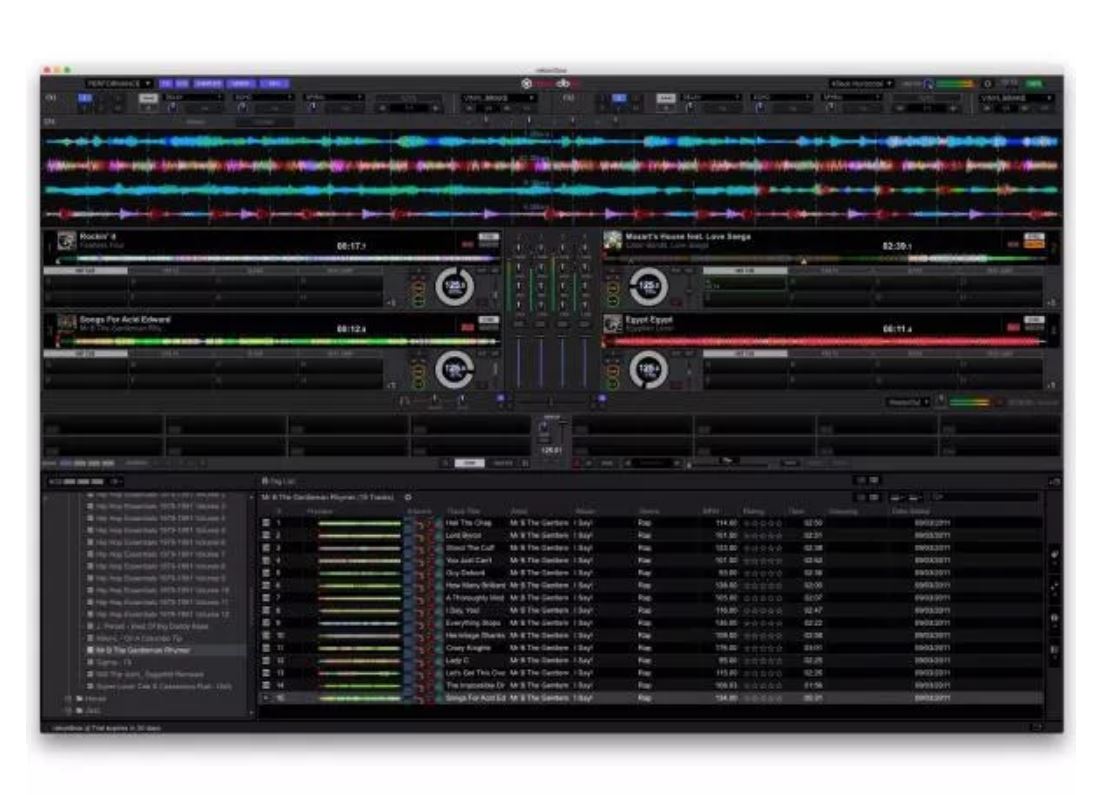Click the BPM ring on the Egypt Egypt deck

pyautogui.click(x=648, y=370)
